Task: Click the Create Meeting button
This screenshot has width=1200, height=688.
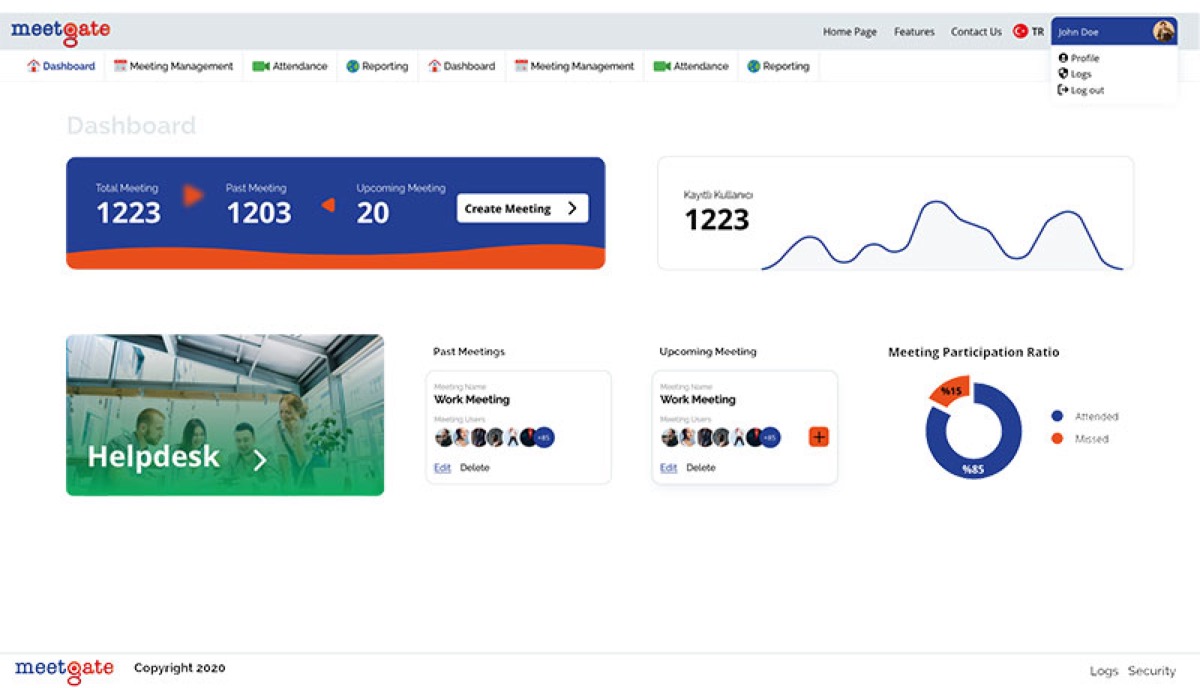Action: [x=523, y=208]
